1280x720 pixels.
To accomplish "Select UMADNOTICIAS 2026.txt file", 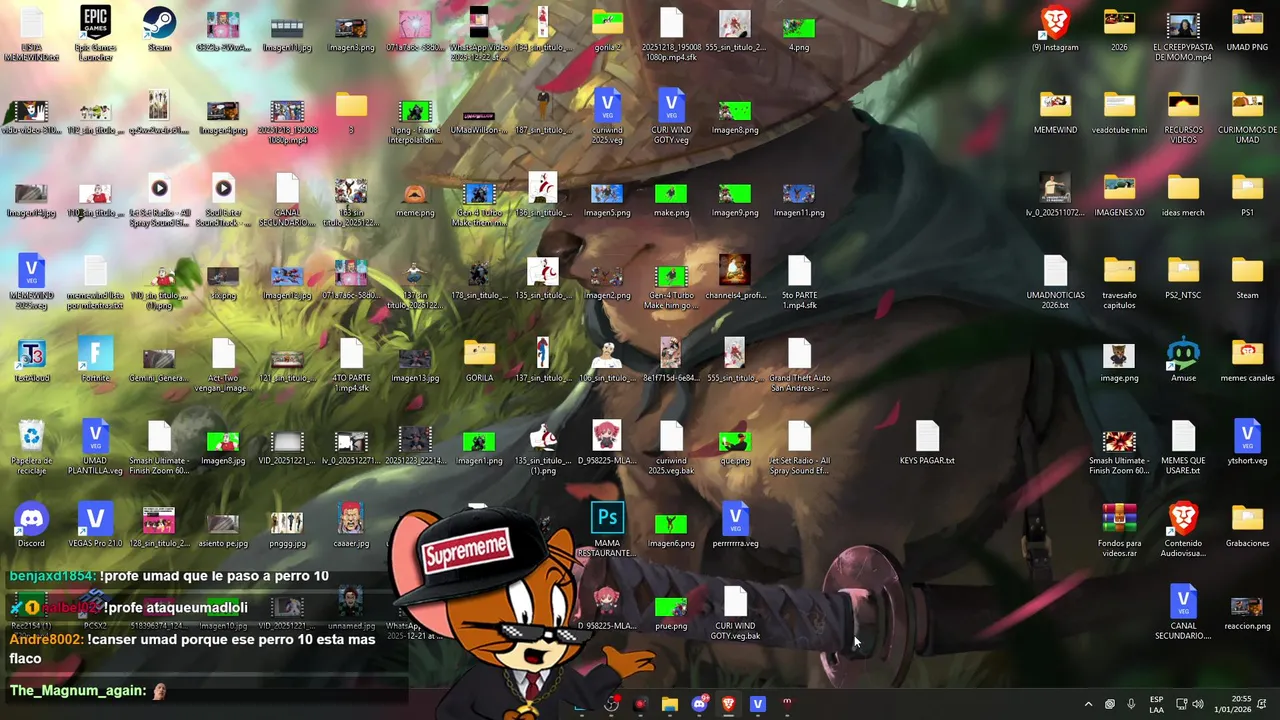I will coord(1055,282).
